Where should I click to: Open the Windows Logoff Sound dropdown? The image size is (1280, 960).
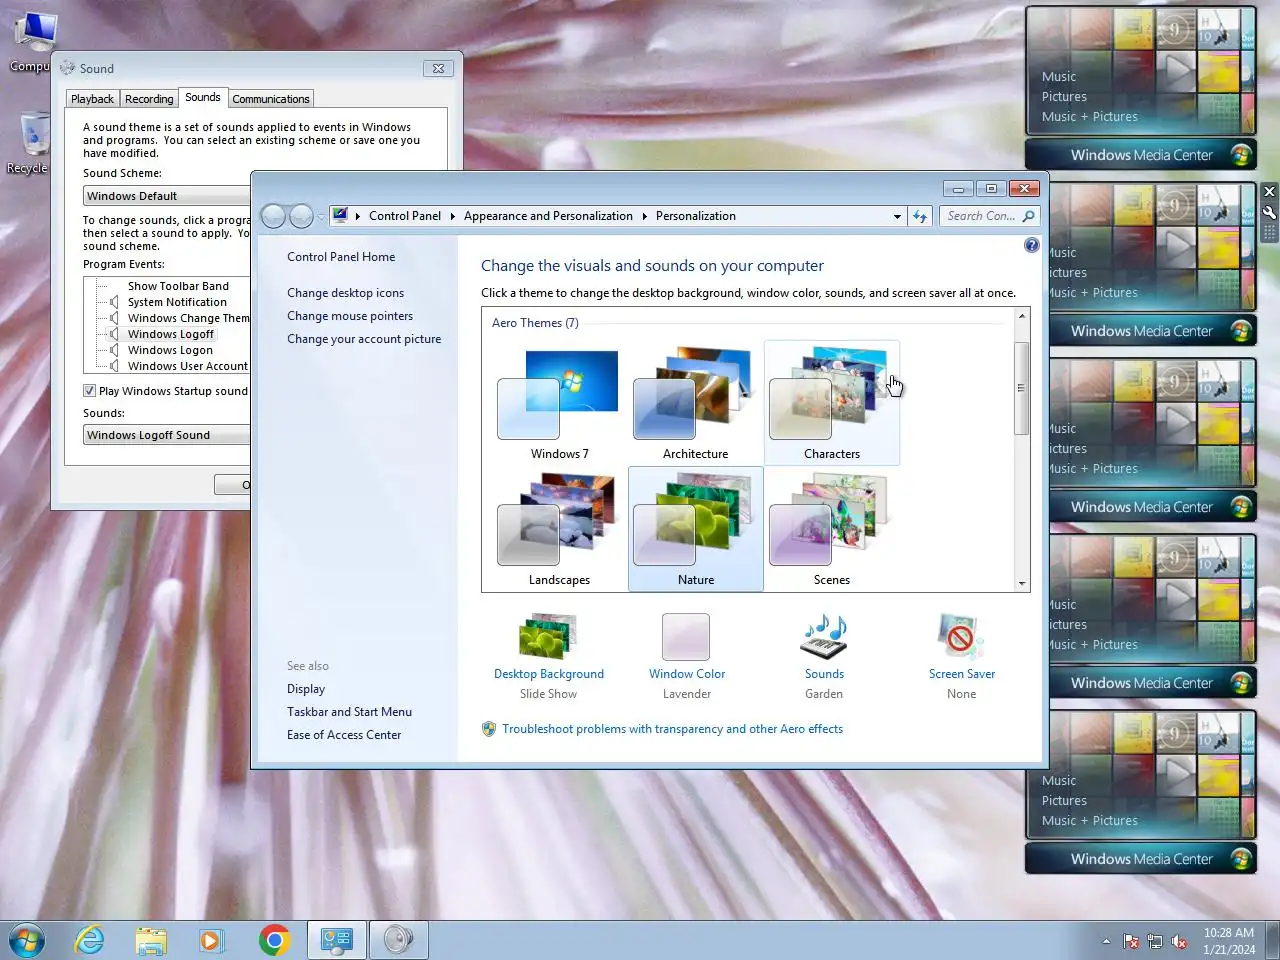click(166, 435)
